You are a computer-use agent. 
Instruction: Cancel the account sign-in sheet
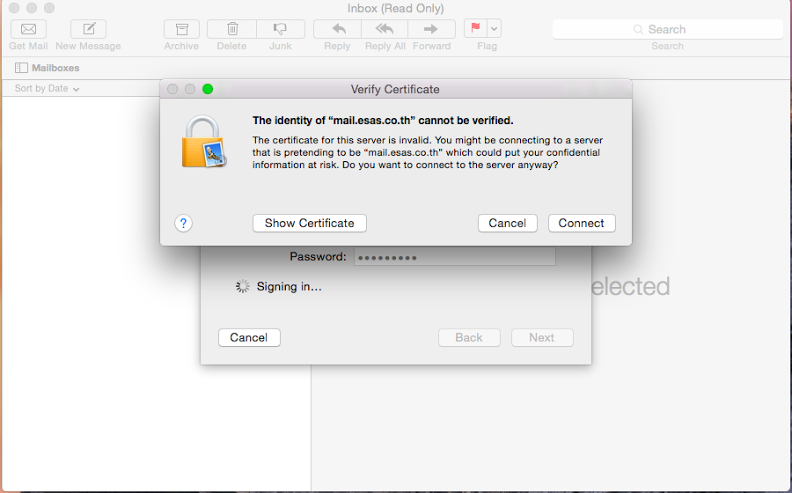248,337
